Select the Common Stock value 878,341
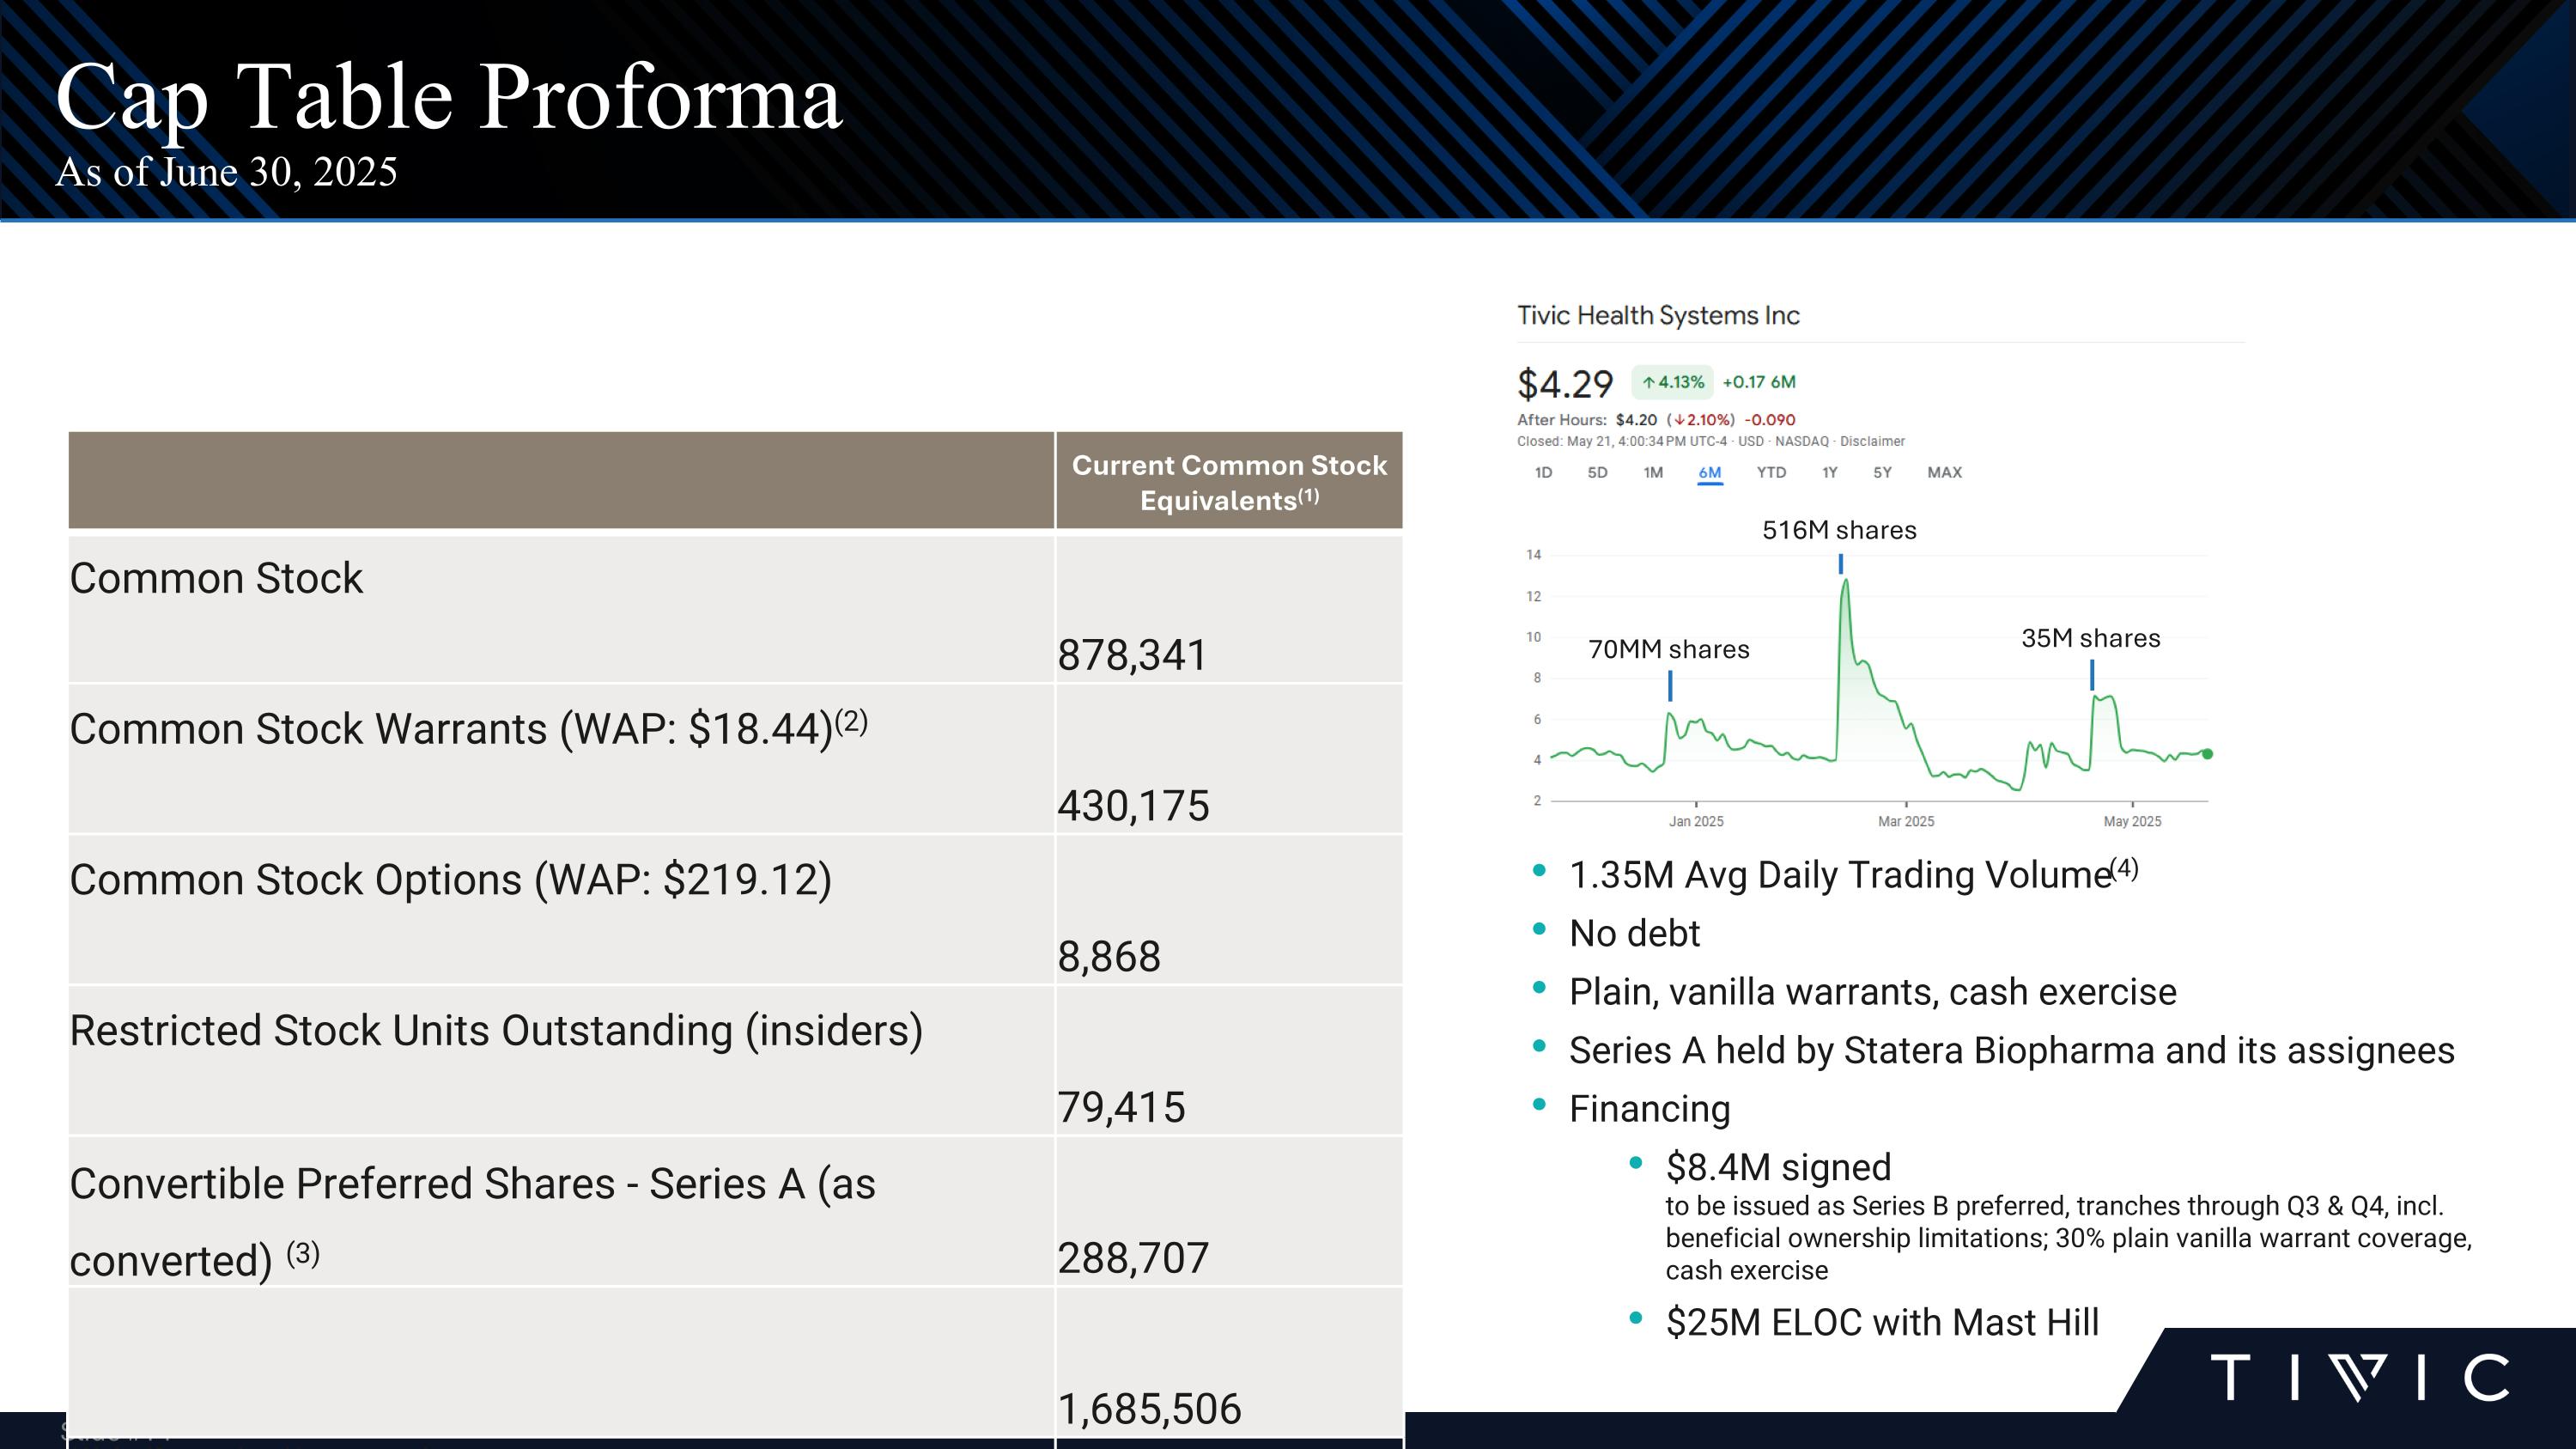This screenshot has height=1449, width=2576. coord(1132,655)
